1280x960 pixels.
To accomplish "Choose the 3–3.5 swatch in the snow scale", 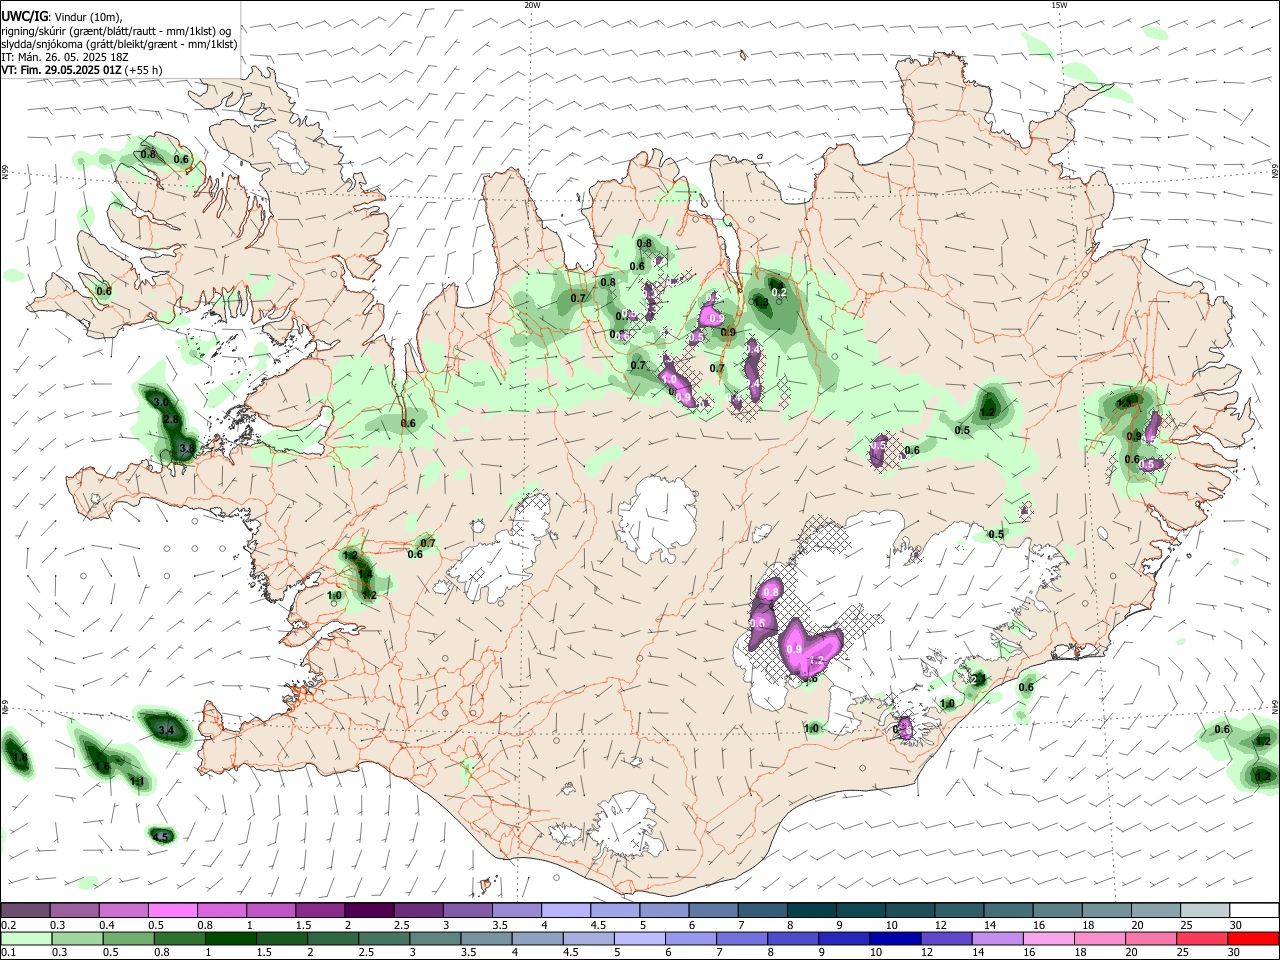I will click(467, 910).
